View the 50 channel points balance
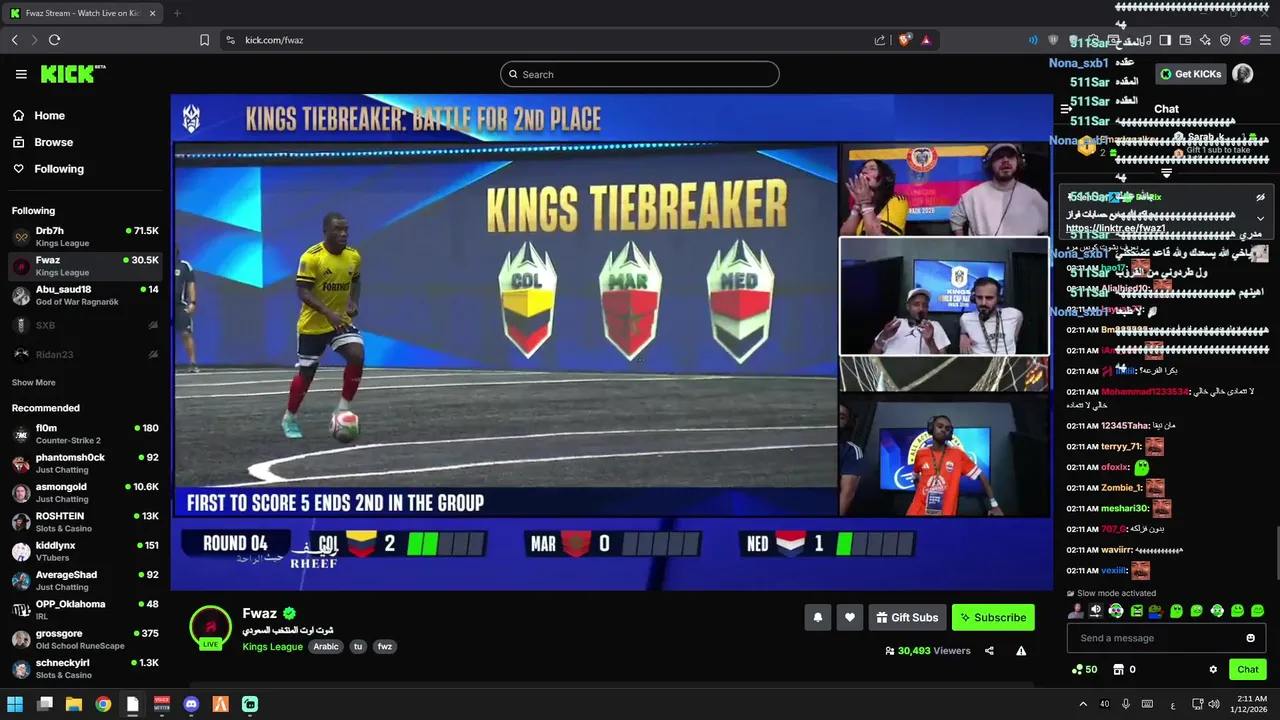Viewport: 1280px width, 720px height. pos(1084,670)
